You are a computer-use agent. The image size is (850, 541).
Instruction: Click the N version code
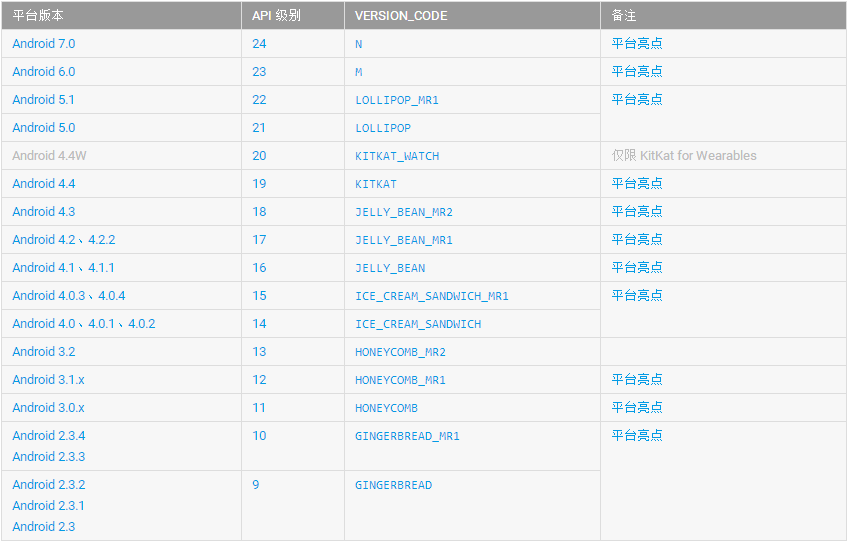click(358, 44)
